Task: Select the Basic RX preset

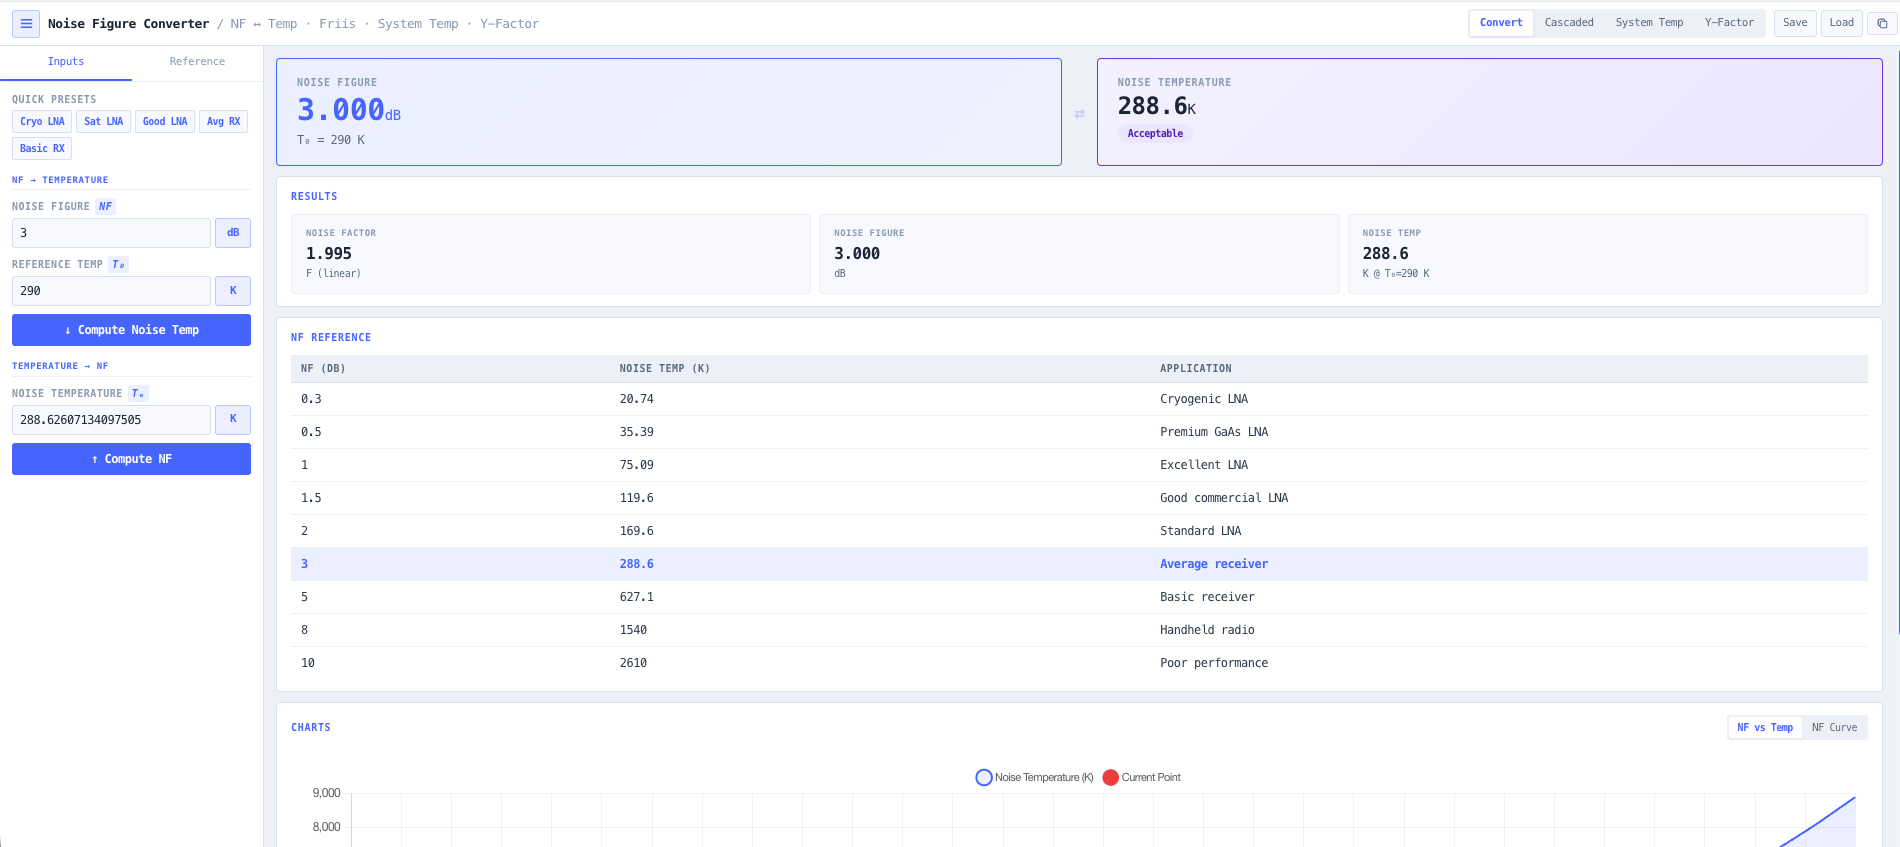Action: point(42,149)
